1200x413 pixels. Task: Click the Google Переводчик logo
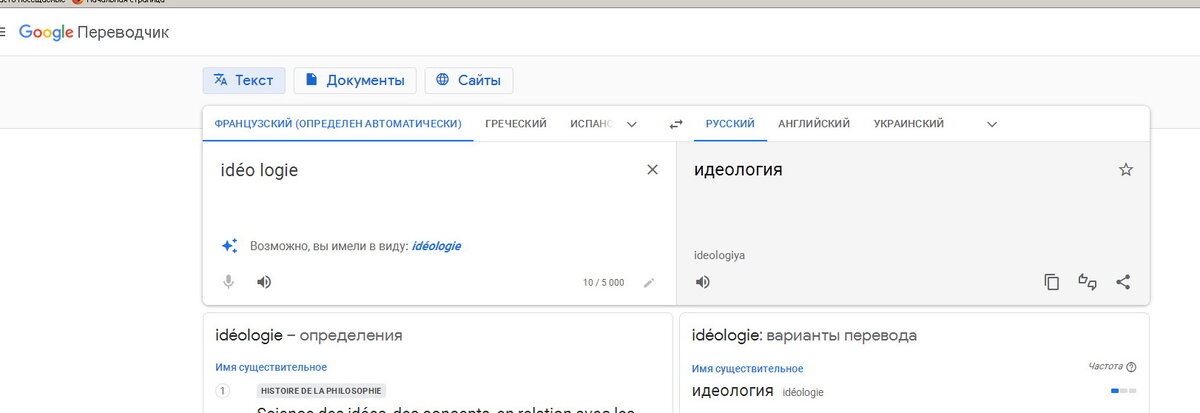click(x=94, y=33)
